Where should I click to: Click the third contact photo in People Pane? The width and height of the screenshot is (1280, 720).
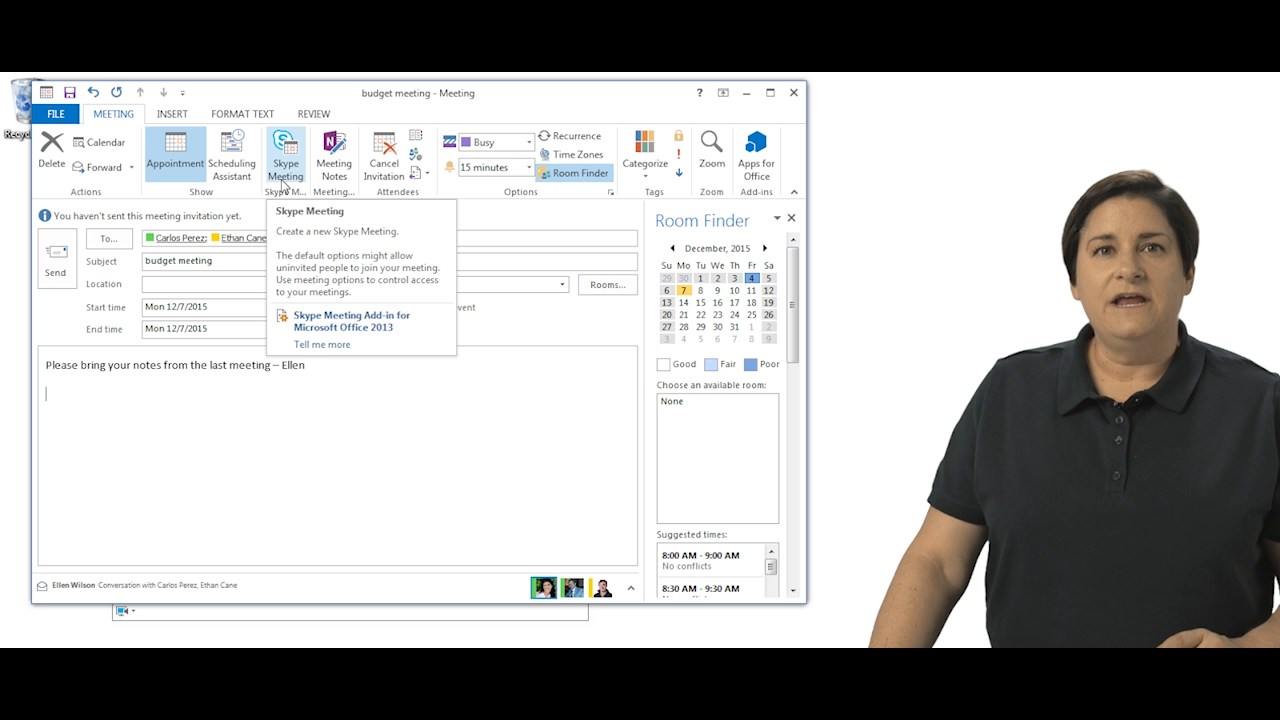[602, 588]
